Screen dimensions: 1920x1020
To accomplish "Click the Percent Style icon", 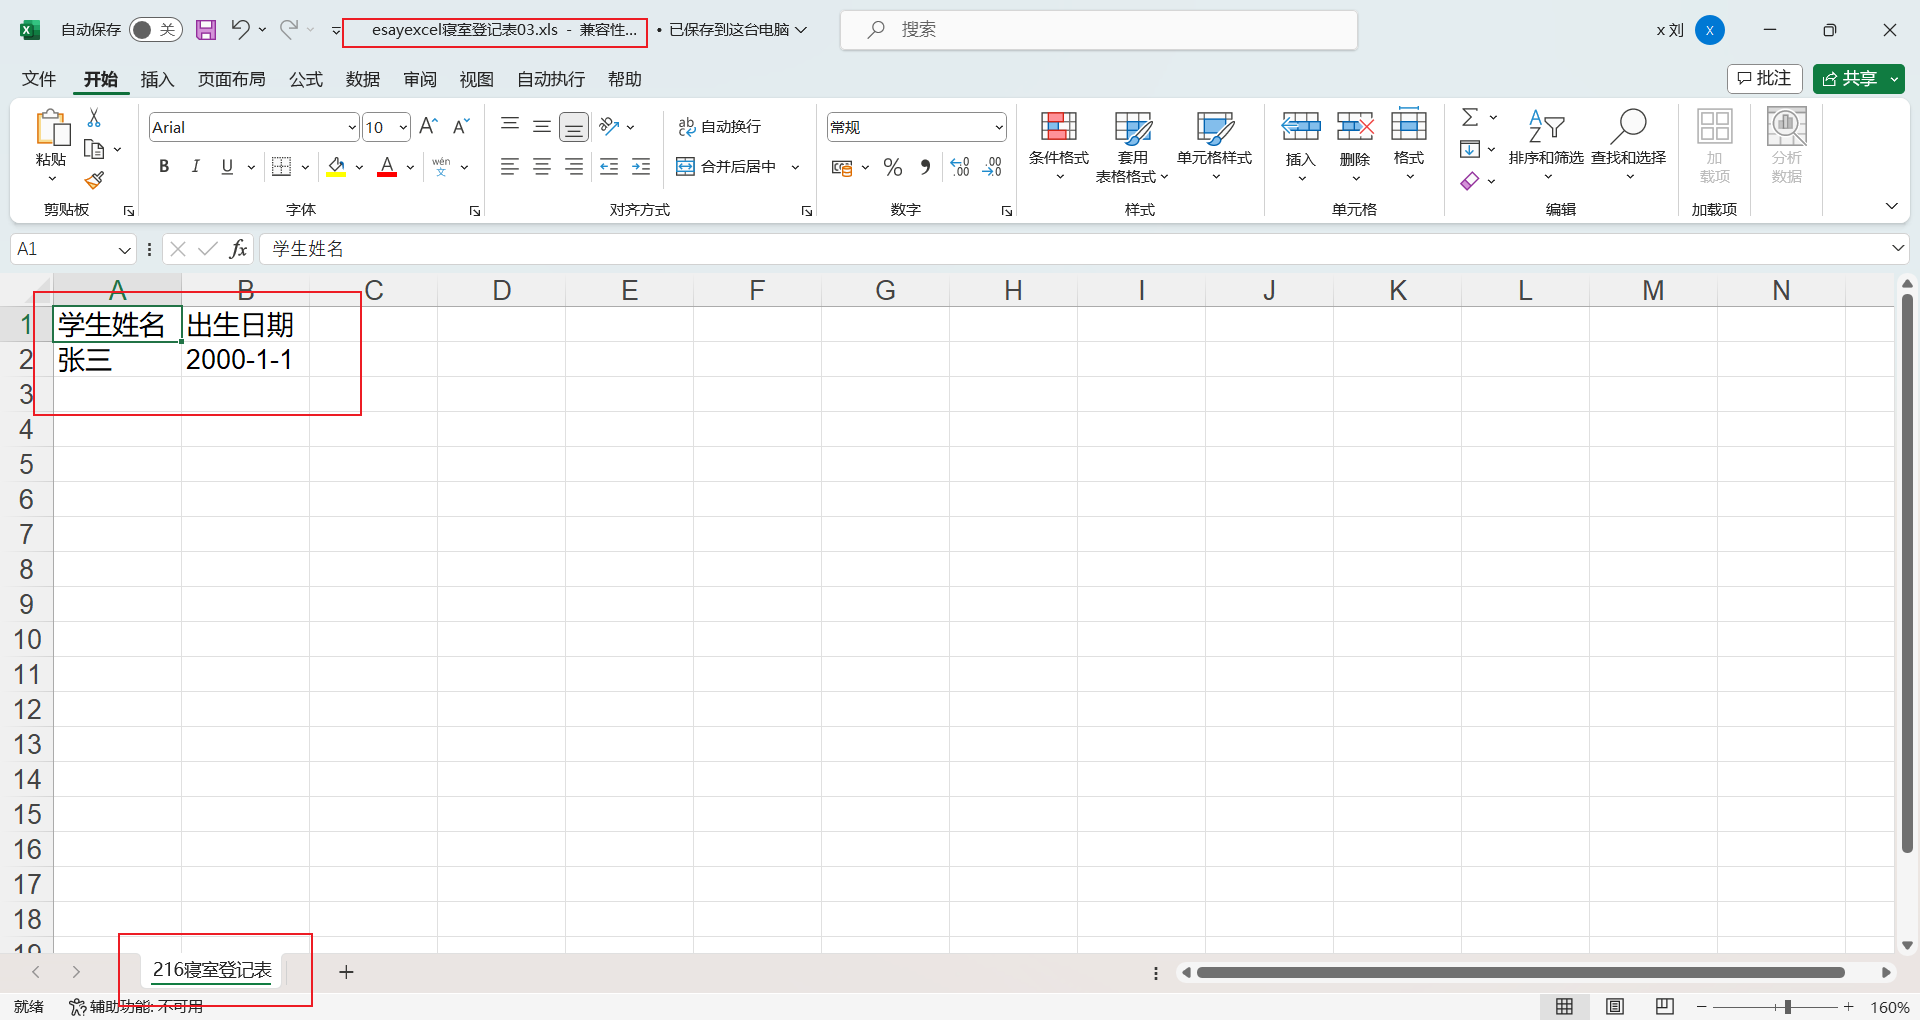I will [892, 167].
